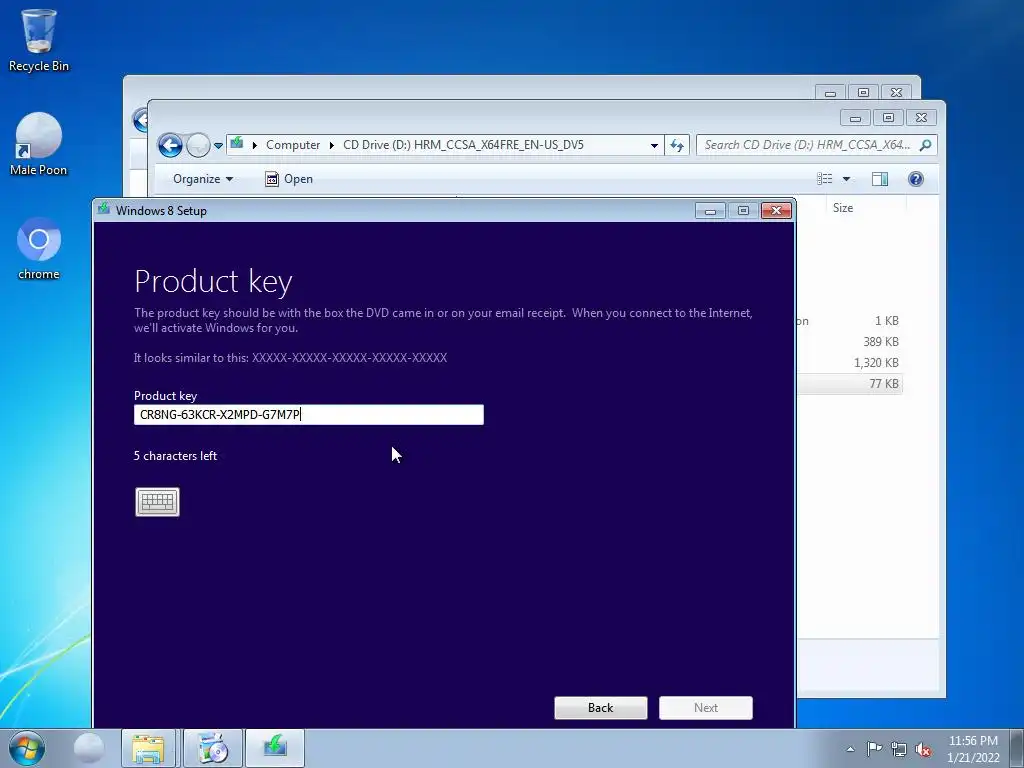Select the Male Poon desktop shortcut
The height and width of the screenshot is (768, 1024).
[x=39, y=144]
